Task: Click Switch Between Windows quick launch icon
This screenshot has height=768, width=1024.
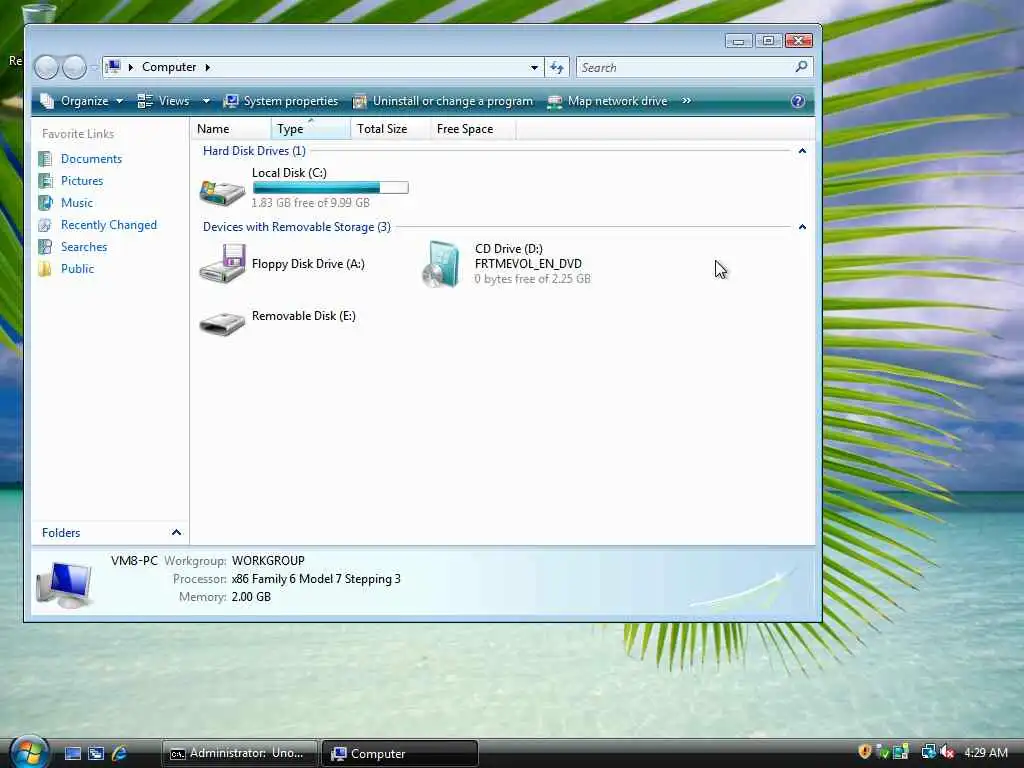Action: (96, 754)
